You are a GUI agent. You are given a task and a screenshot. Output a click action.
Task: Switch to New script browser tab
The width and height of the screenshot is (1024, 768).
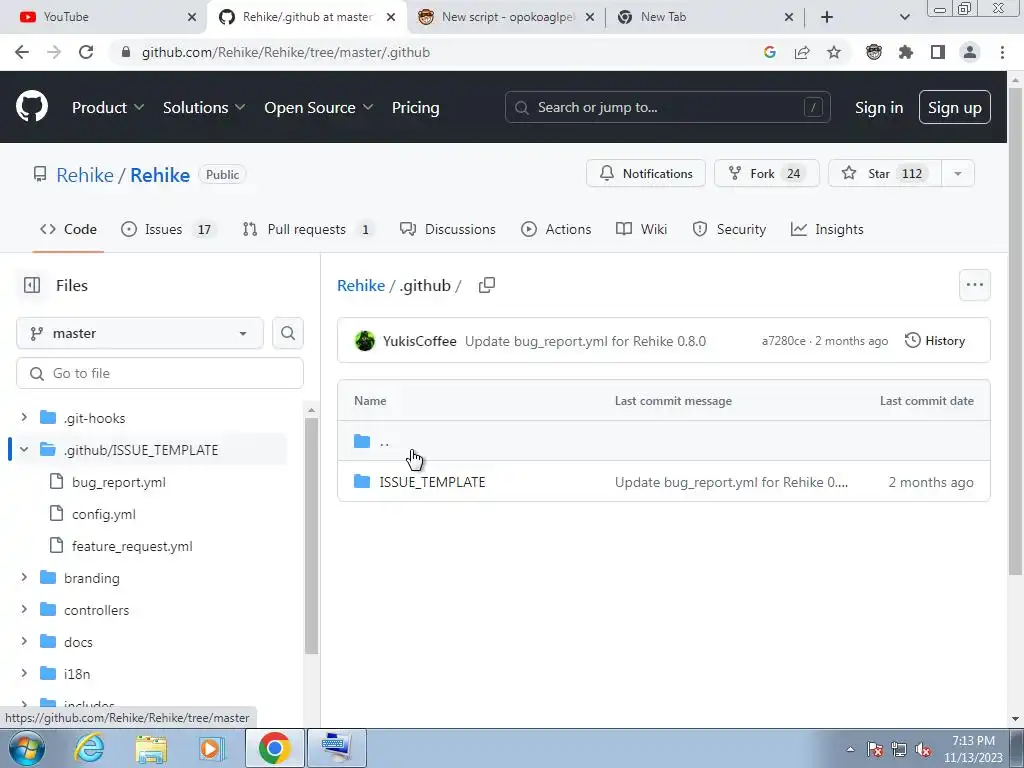pos(507,17)
